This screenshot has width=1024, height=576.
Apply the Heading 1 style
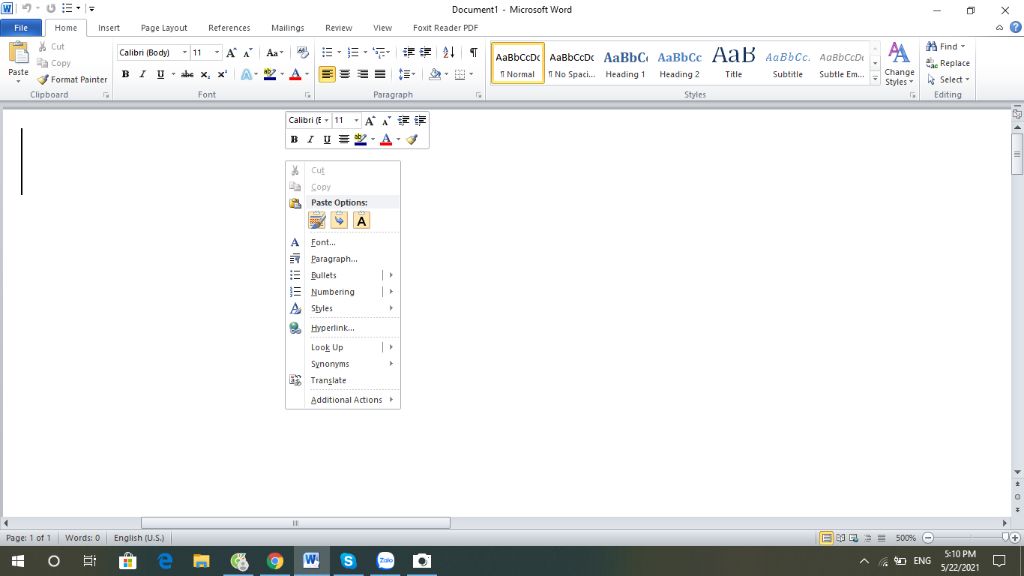[x=625, y=63]
